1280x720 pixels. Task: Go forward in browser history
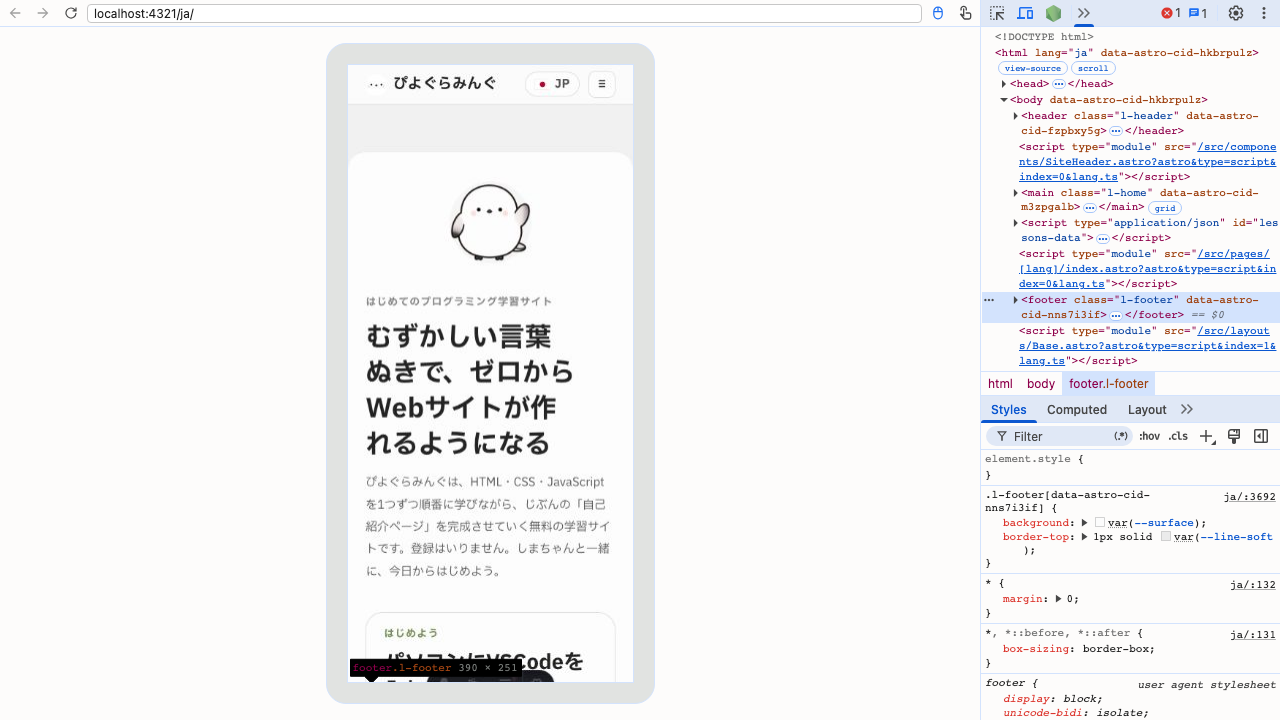pyautogui.click(x=43, y=13)
